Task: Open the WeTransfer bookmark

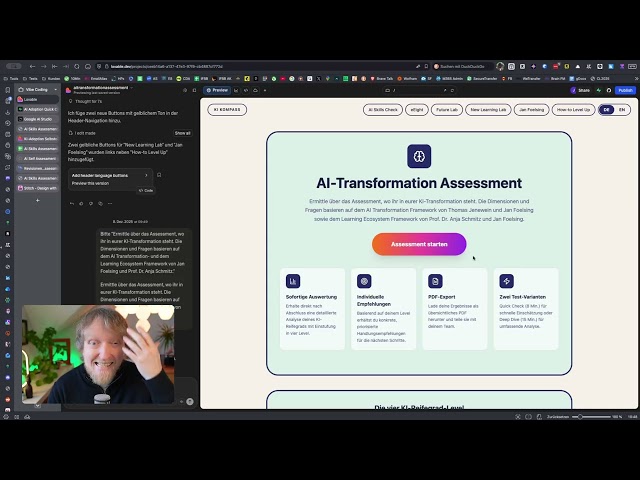Action: (x=528, y=78)
